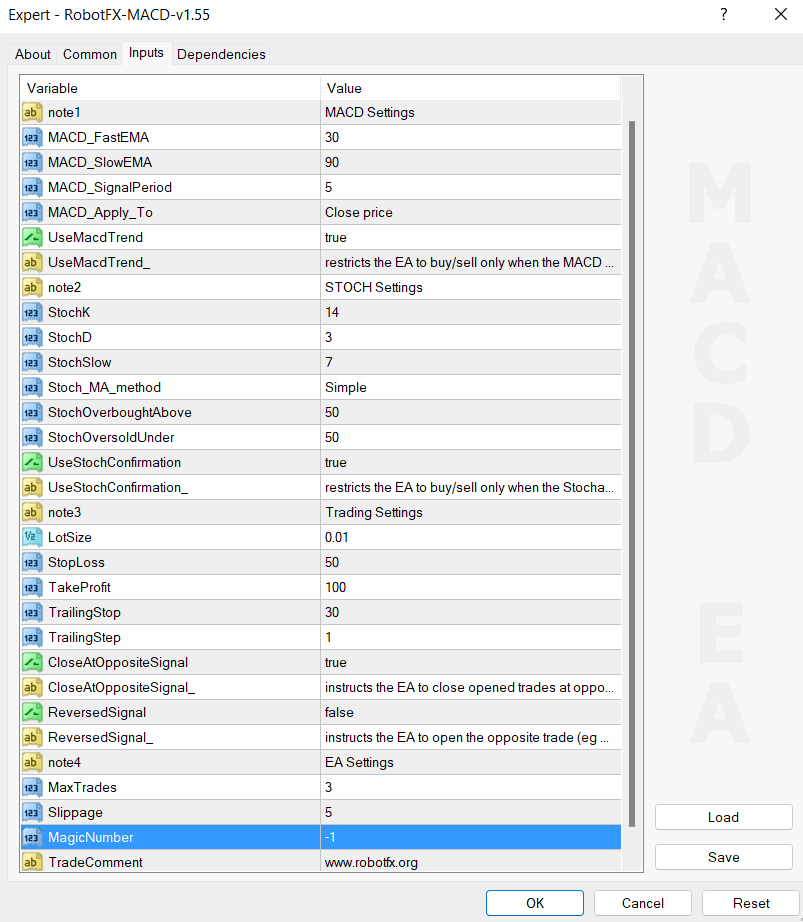Click the string icon beside TradeComment

click(x=32, y=862)
